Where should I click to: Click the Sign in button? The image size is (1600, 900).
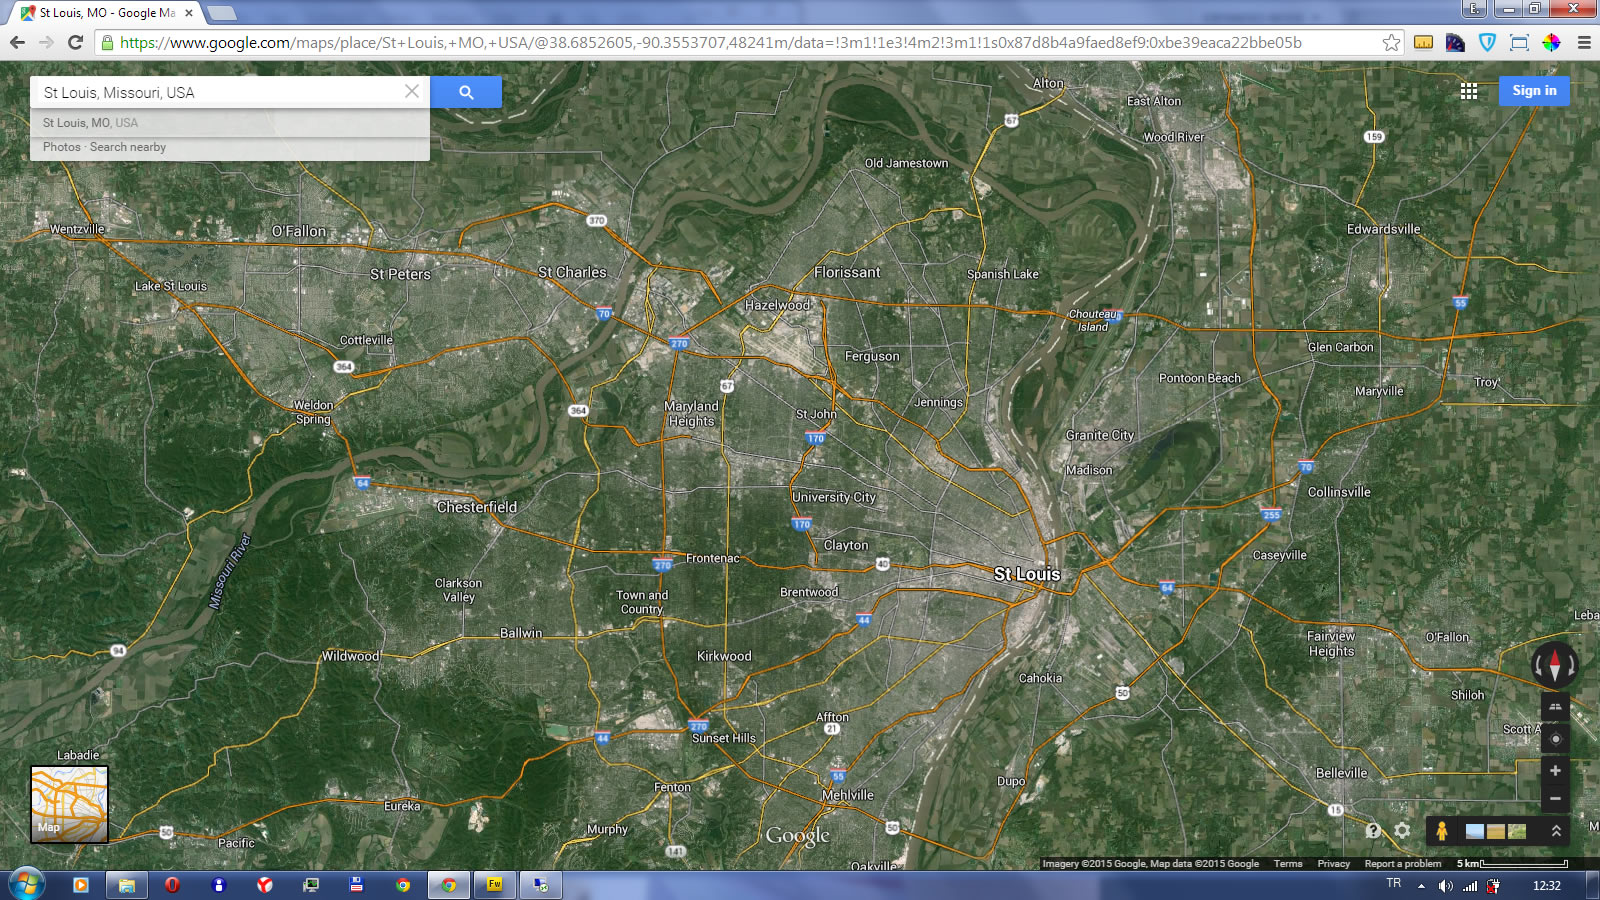1534,91
